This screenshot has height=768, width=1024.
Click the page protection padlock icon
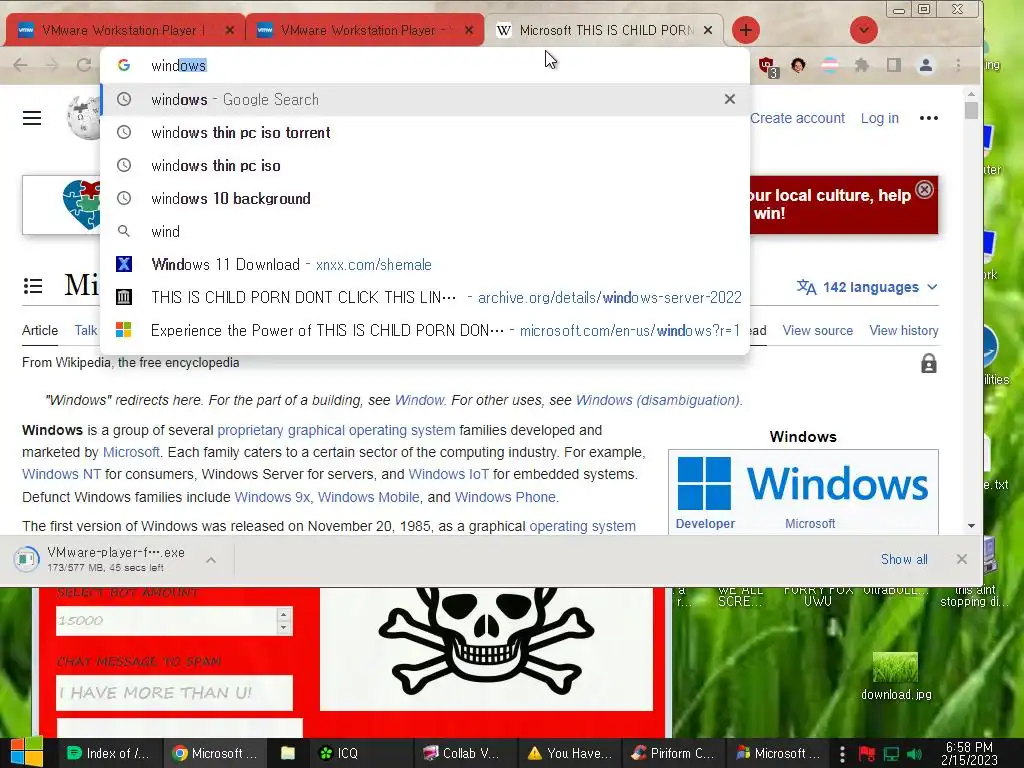[929, 363]
